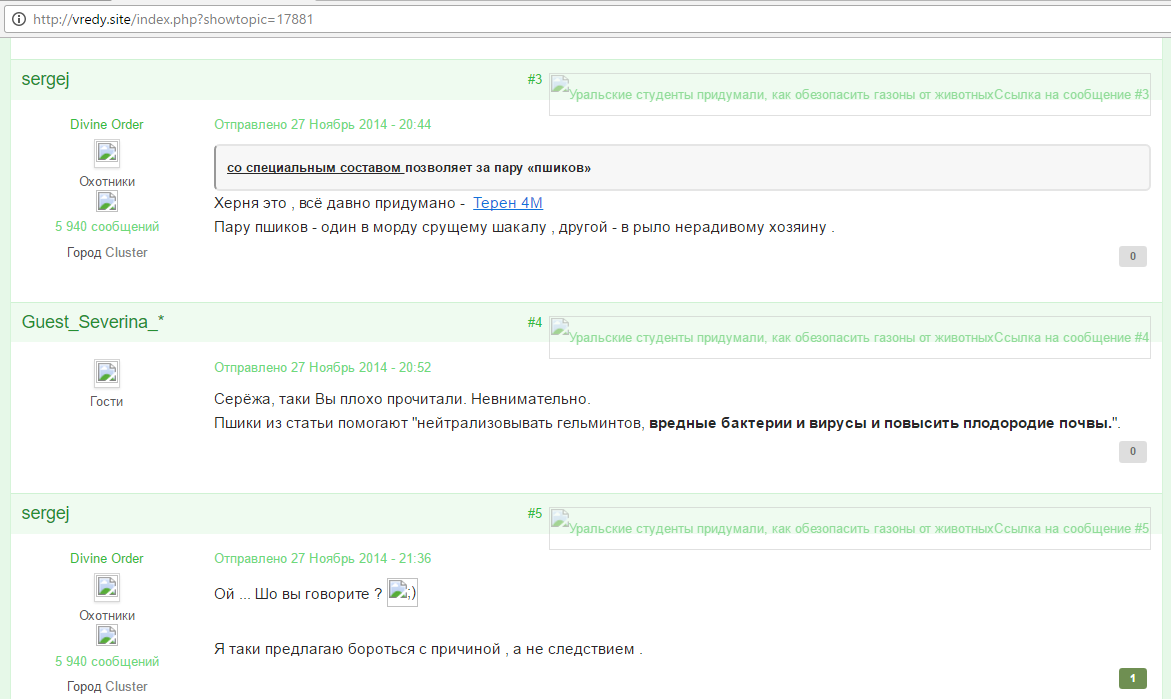Image resolution: width=1171 pixels, height=699 pixels.
Task: Click broken avatar image in post #3
Action: coord(107,153)
